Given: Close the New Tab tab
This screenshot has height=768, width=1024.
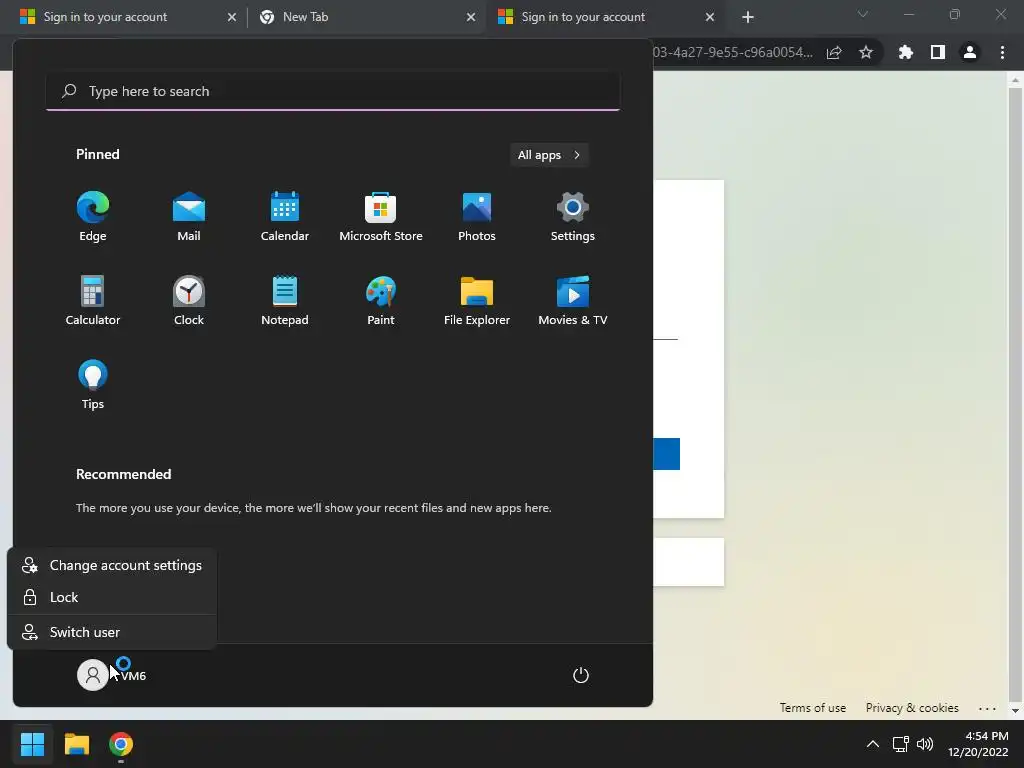Looking at the screenshot, I should [471, 17].
